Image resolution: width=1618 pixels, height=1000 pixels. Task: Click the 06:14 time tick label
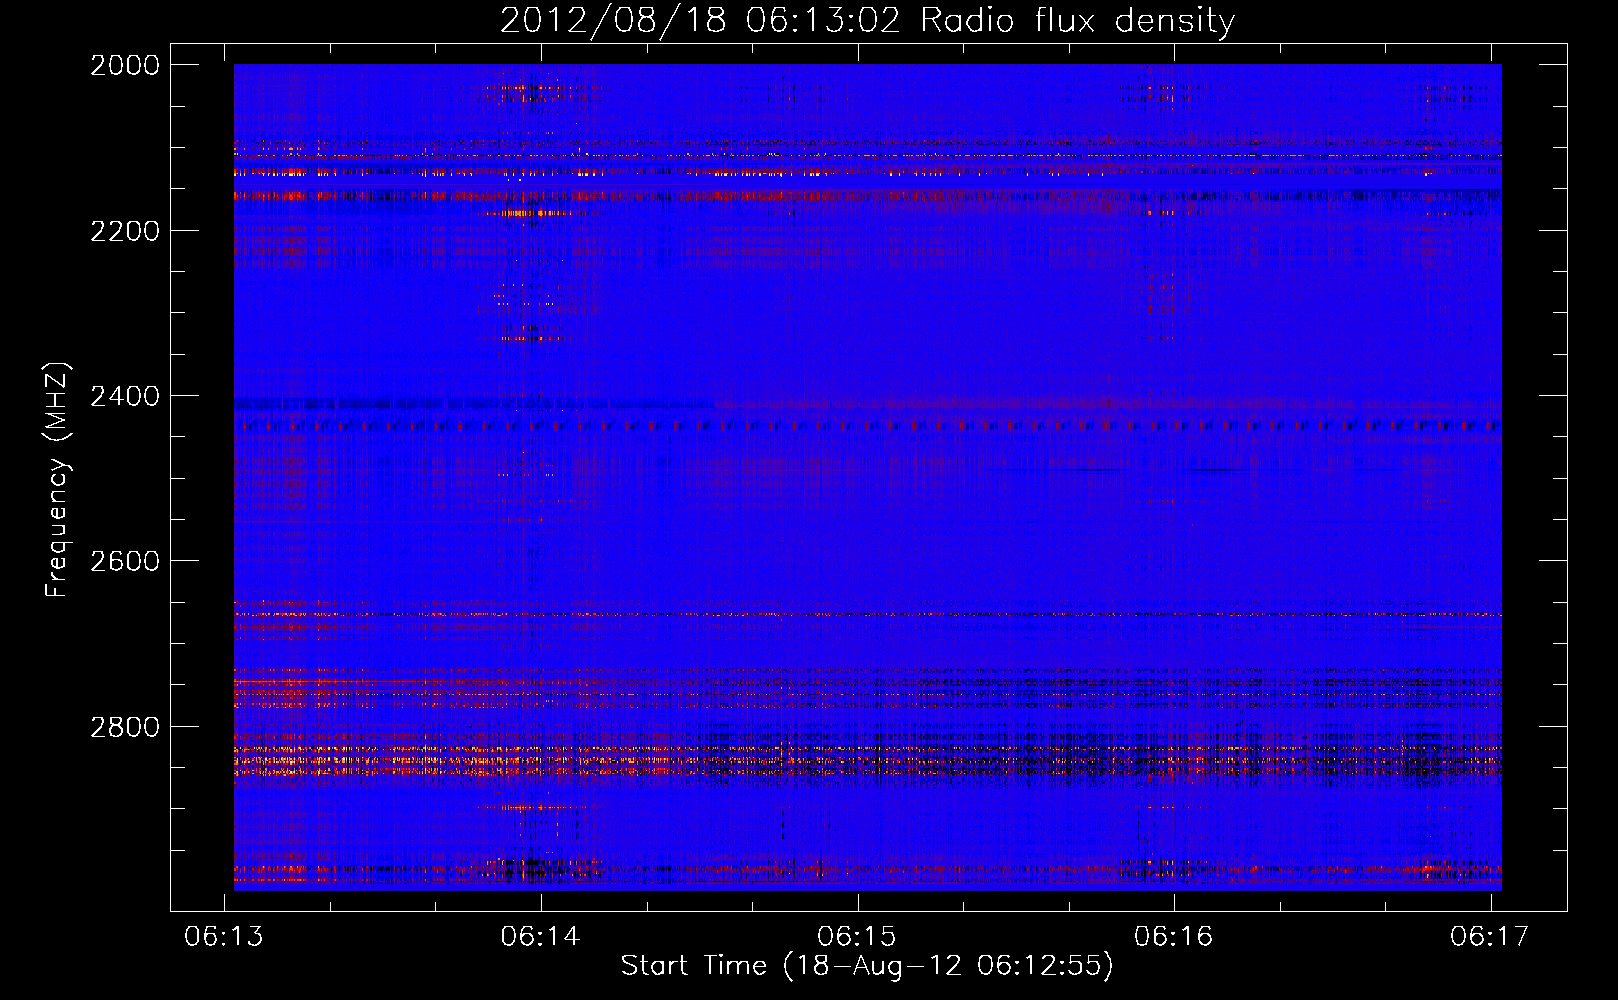541,936
